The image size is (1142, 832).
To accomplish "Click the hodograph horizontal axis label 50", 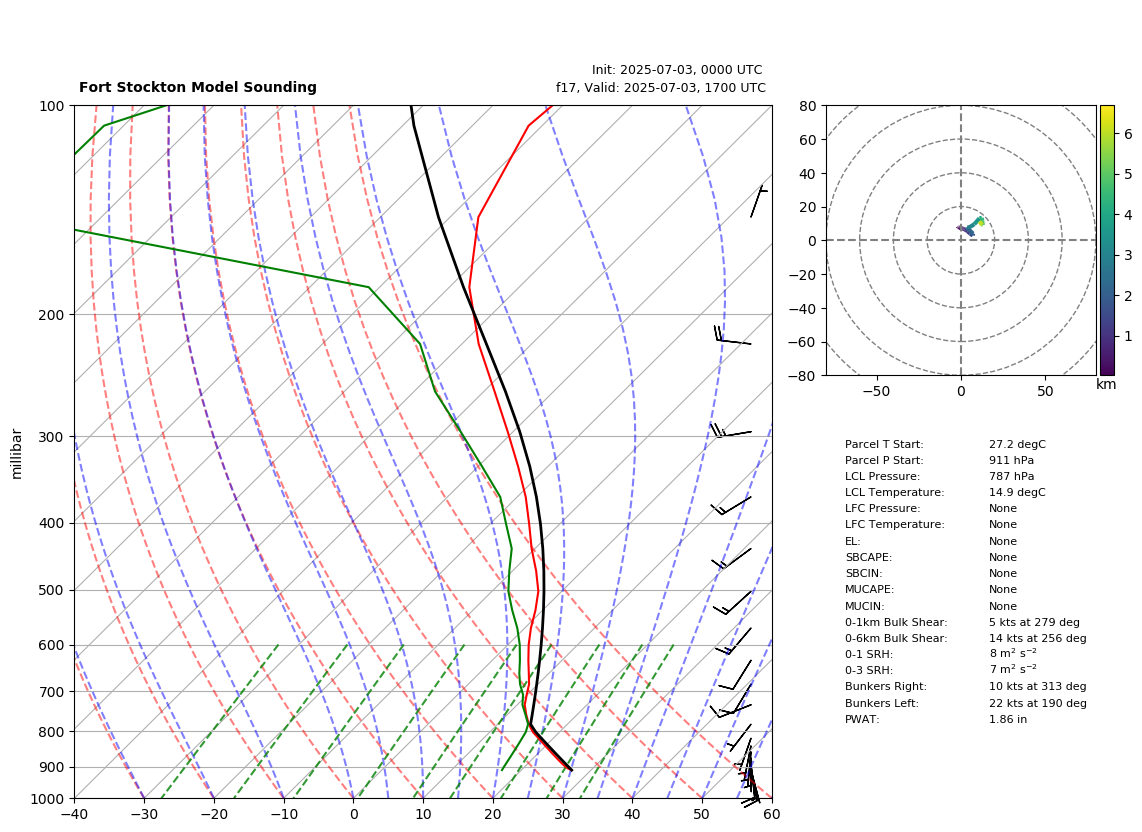I will point(1045,391).
